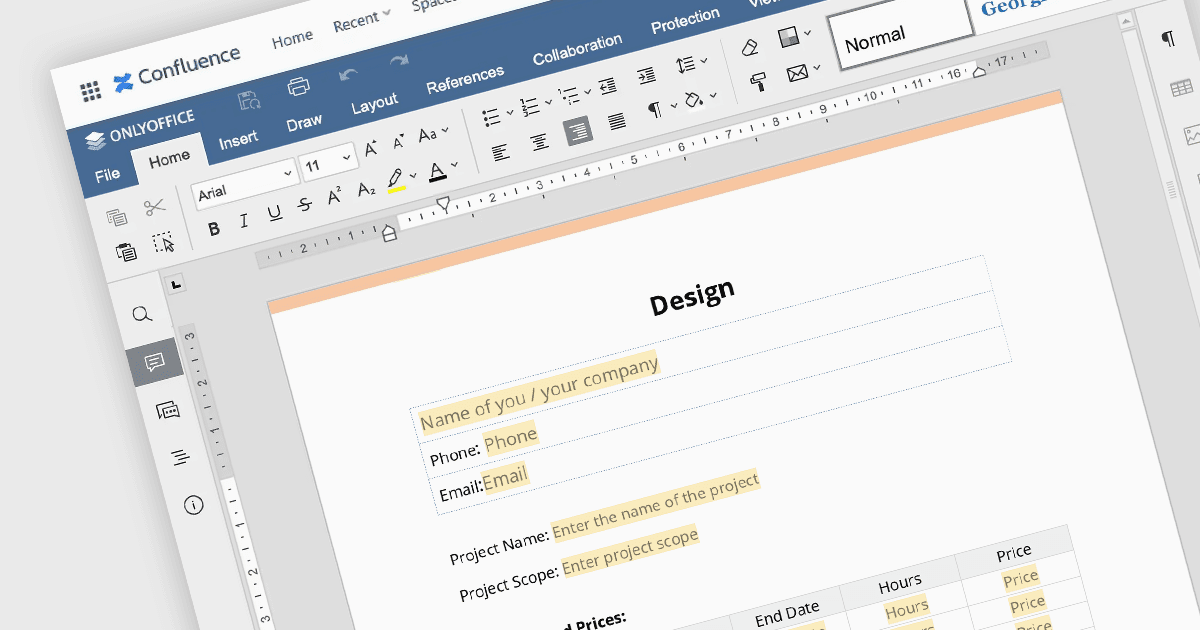The image size is (1200, 630).
Task: Click the Select all icon
Action: pos(163,242)
